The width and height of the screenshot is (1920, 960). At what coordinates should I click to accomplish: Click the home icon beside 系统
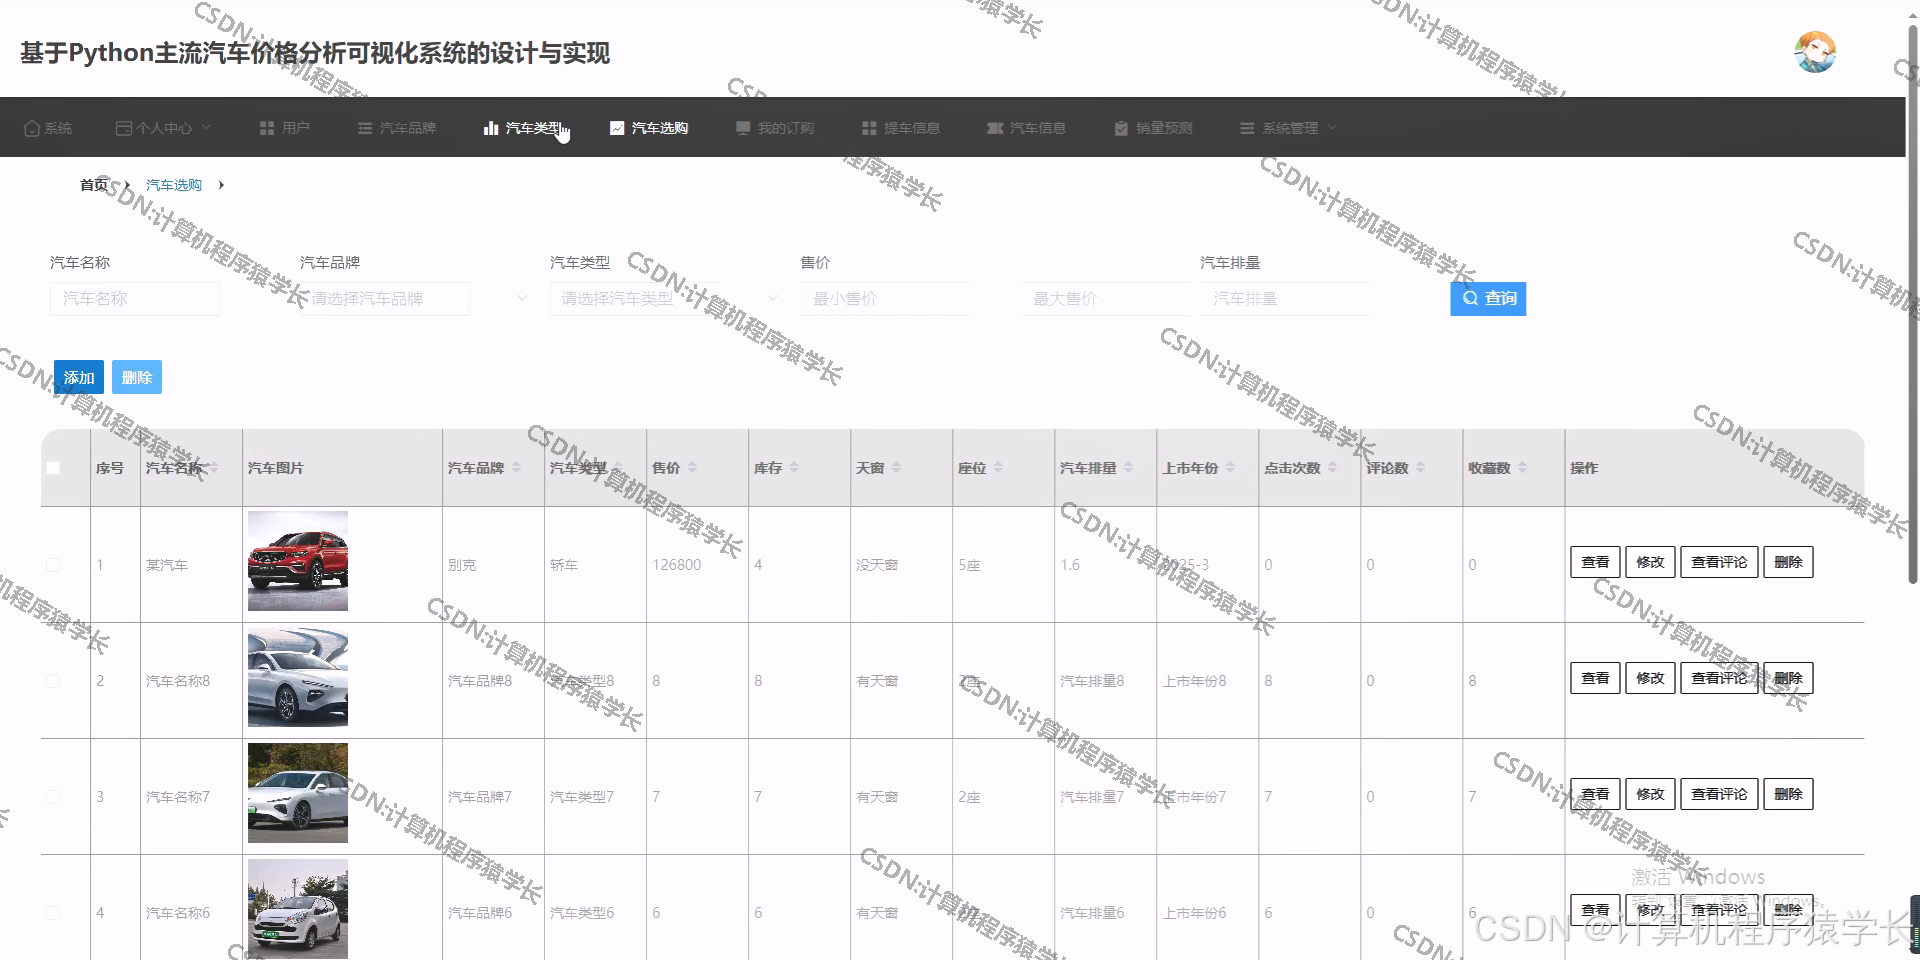(32, 128)
